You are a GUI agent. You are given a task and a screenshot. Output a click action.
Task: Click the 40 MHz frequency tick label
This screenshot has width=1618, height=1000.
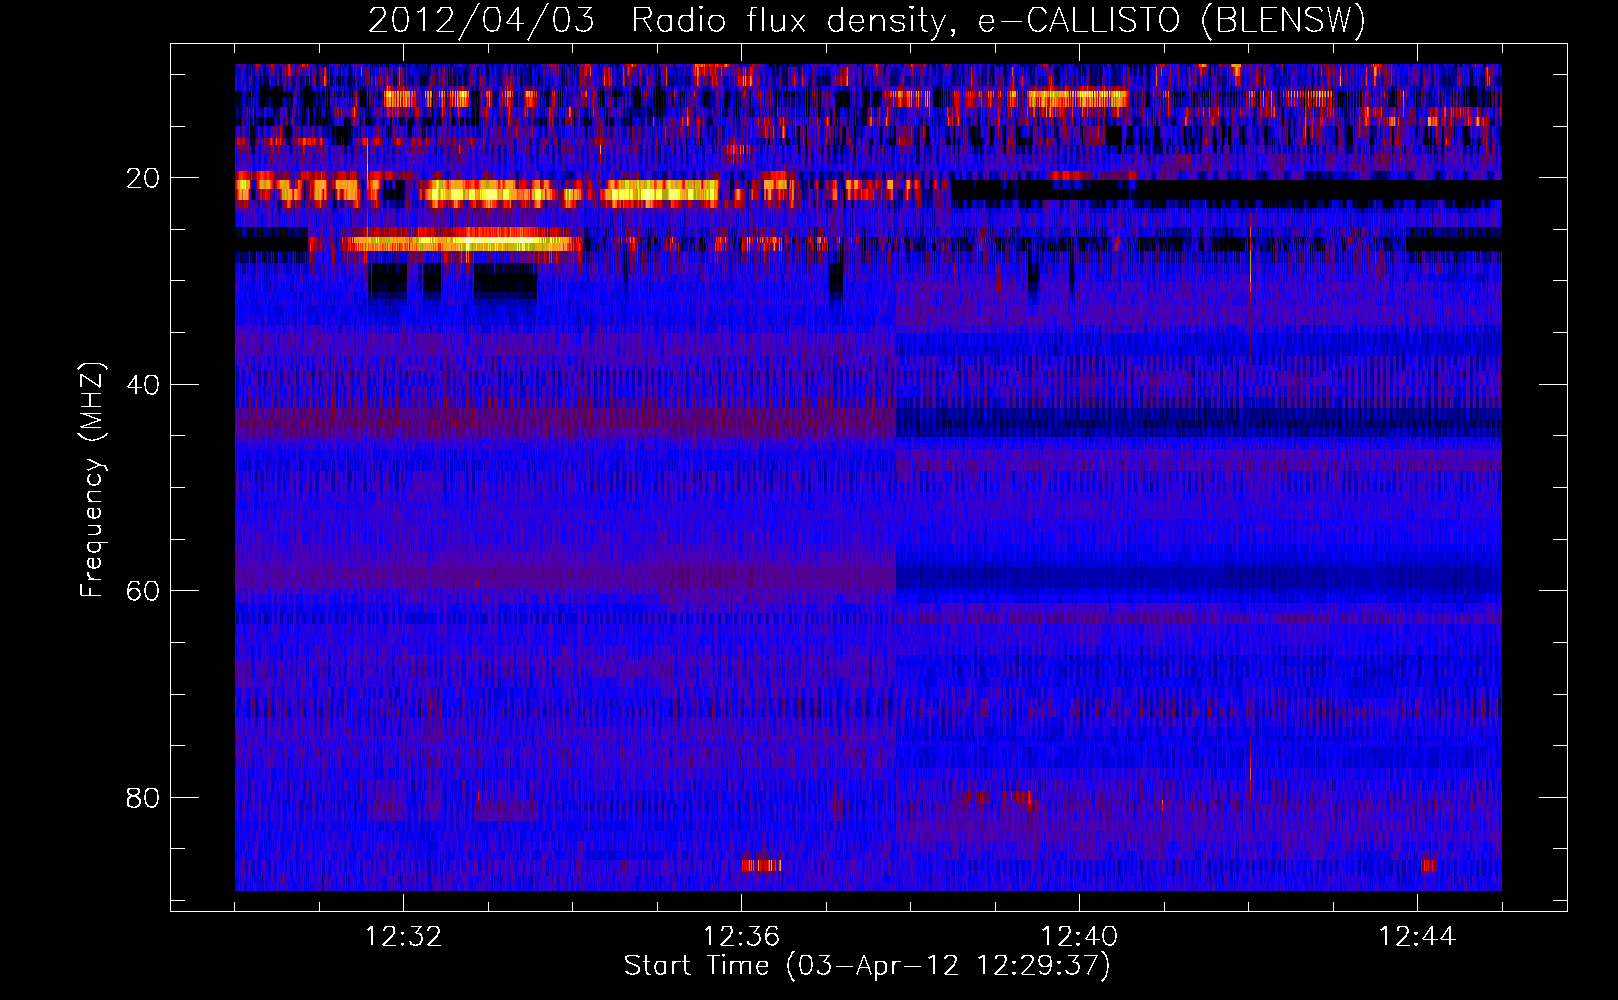143,385
